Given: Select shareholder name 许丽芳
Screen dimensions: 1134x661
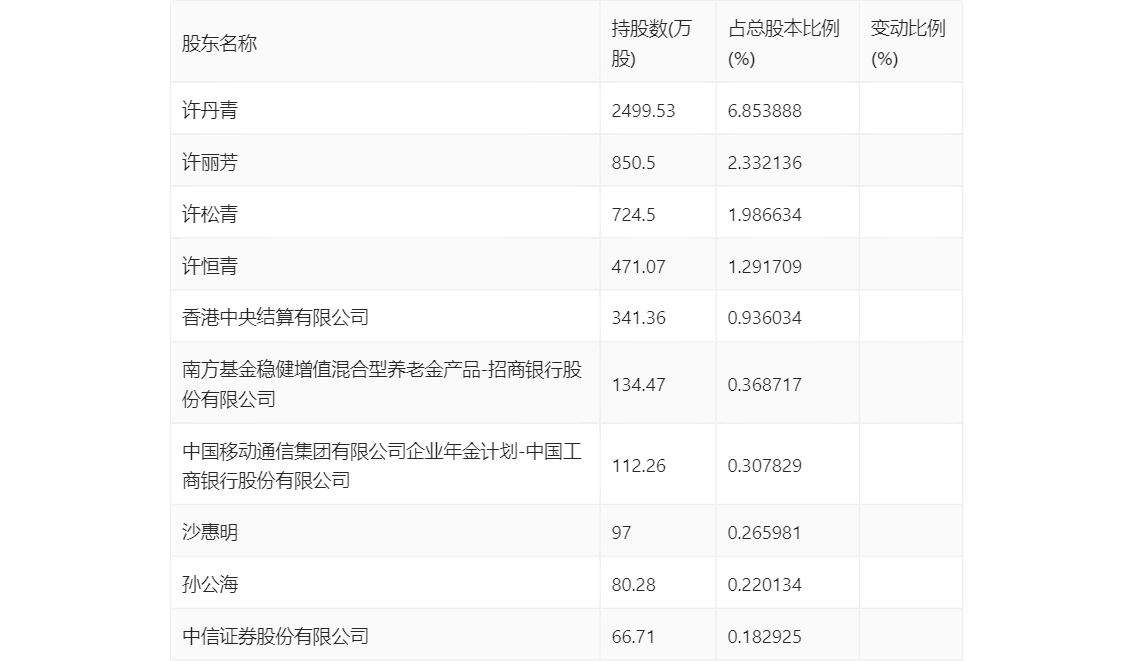Looking at the screenshot, I should 210,162.
